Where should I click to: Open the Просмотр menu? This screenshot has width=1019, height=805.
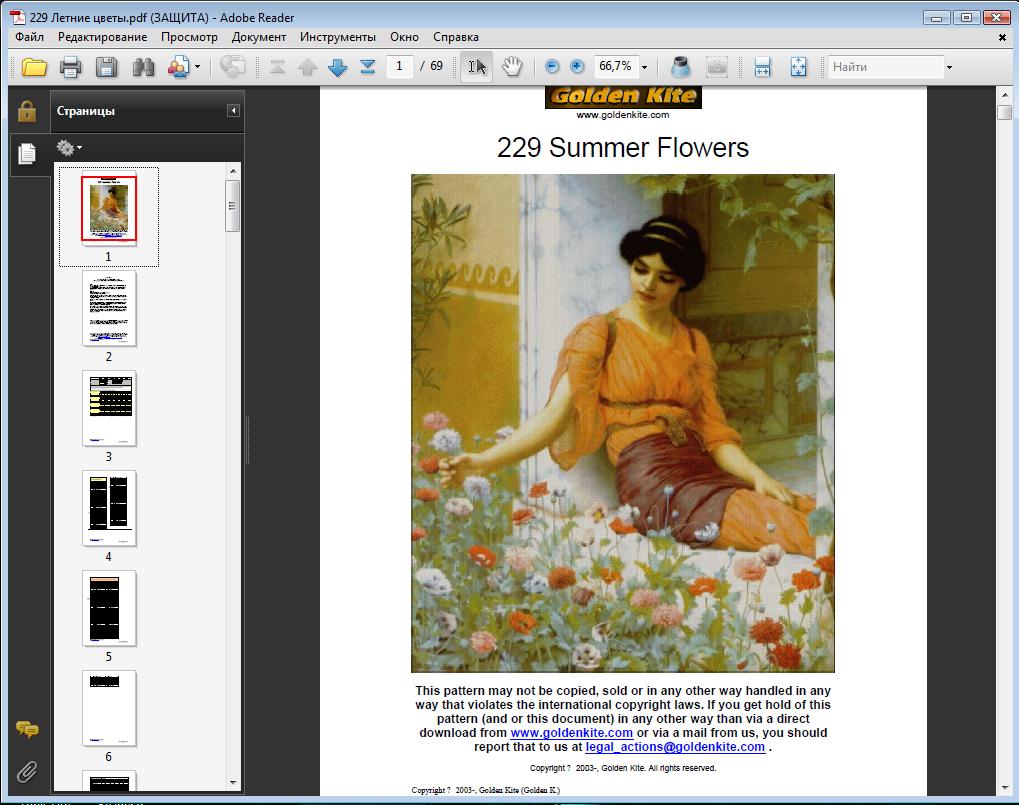[x=189, y=37]
